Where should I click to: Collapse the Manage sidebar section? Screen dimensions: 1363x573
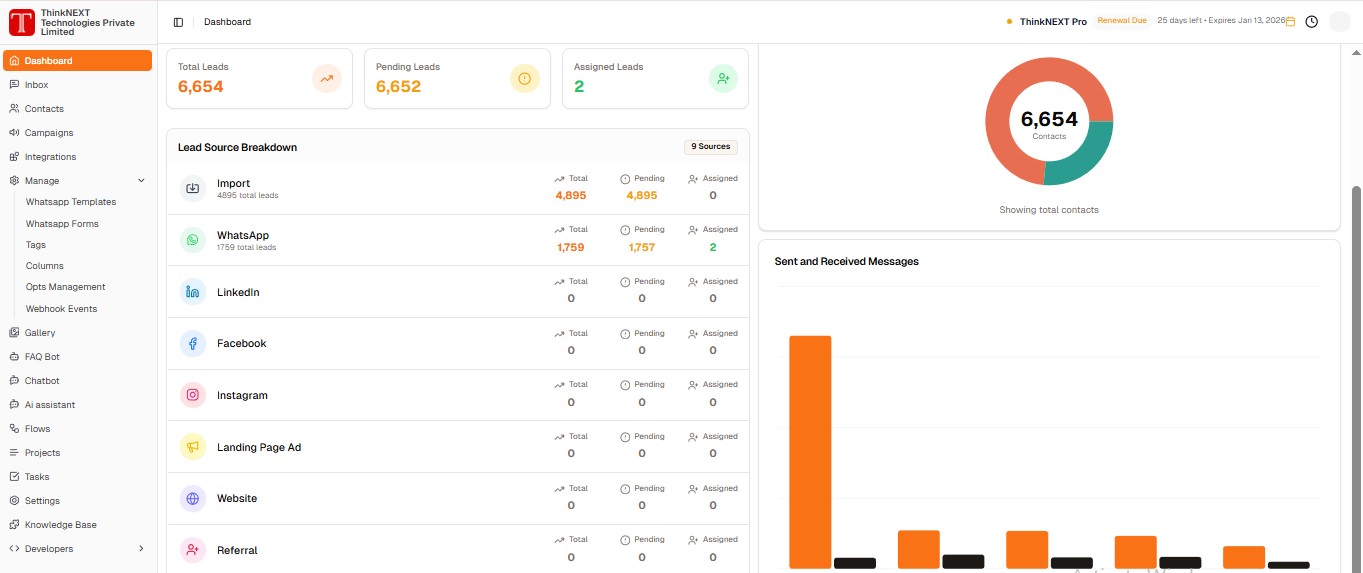coord(141,181)
